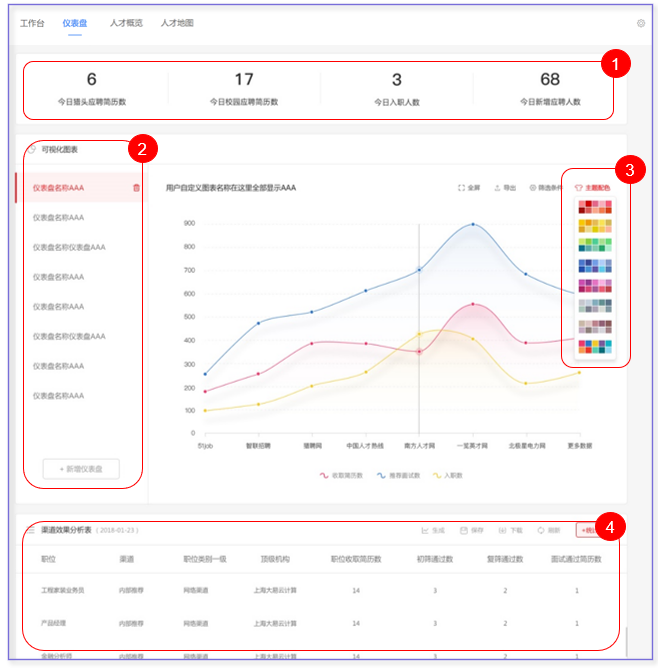The height and width of the screenshot is (670, 658).
Task: Click the 全屏 fullscreen icon
Action: click(461, 188)
